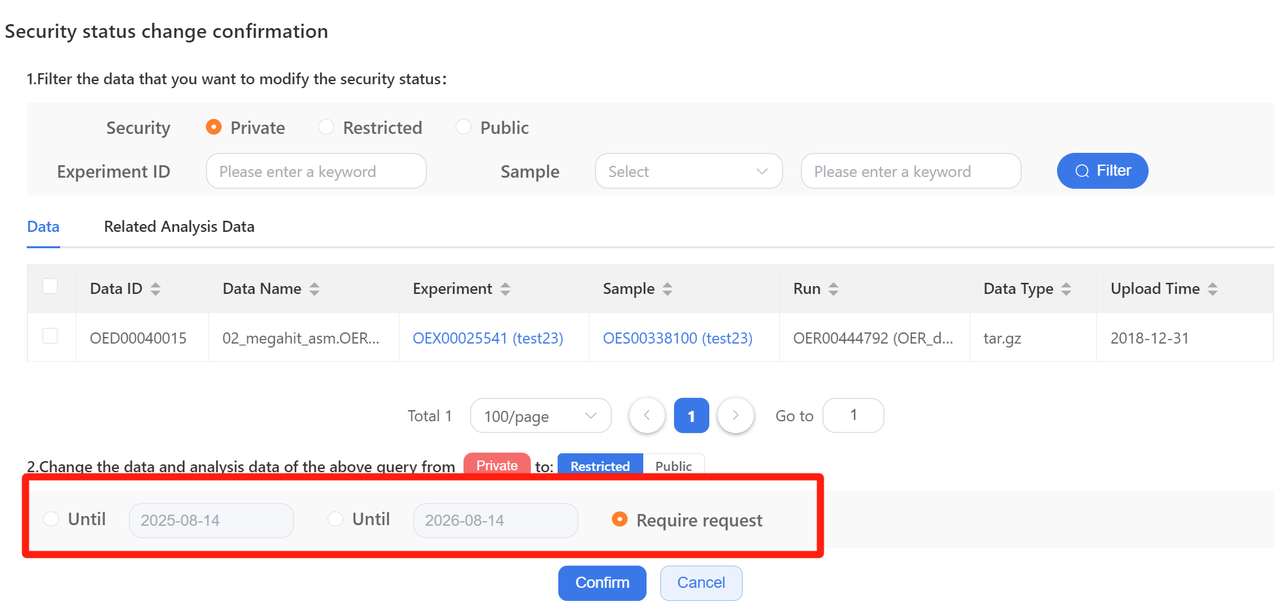Screen dimensions: 1280x612
Task: Sort rows by Sample column
Action: (667, 289)
